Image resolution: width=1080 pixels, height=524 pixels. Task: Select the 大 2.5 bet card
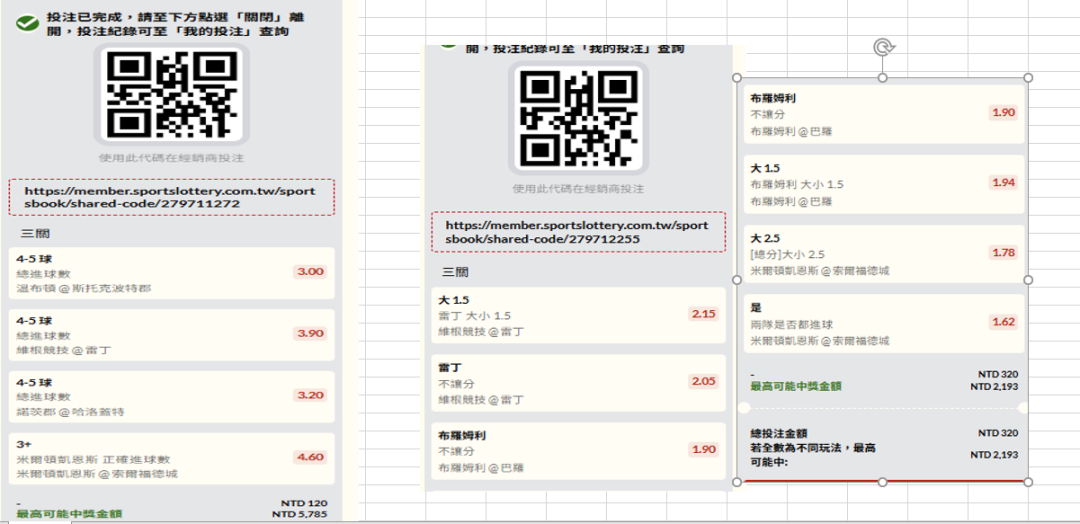pos(887,254)
